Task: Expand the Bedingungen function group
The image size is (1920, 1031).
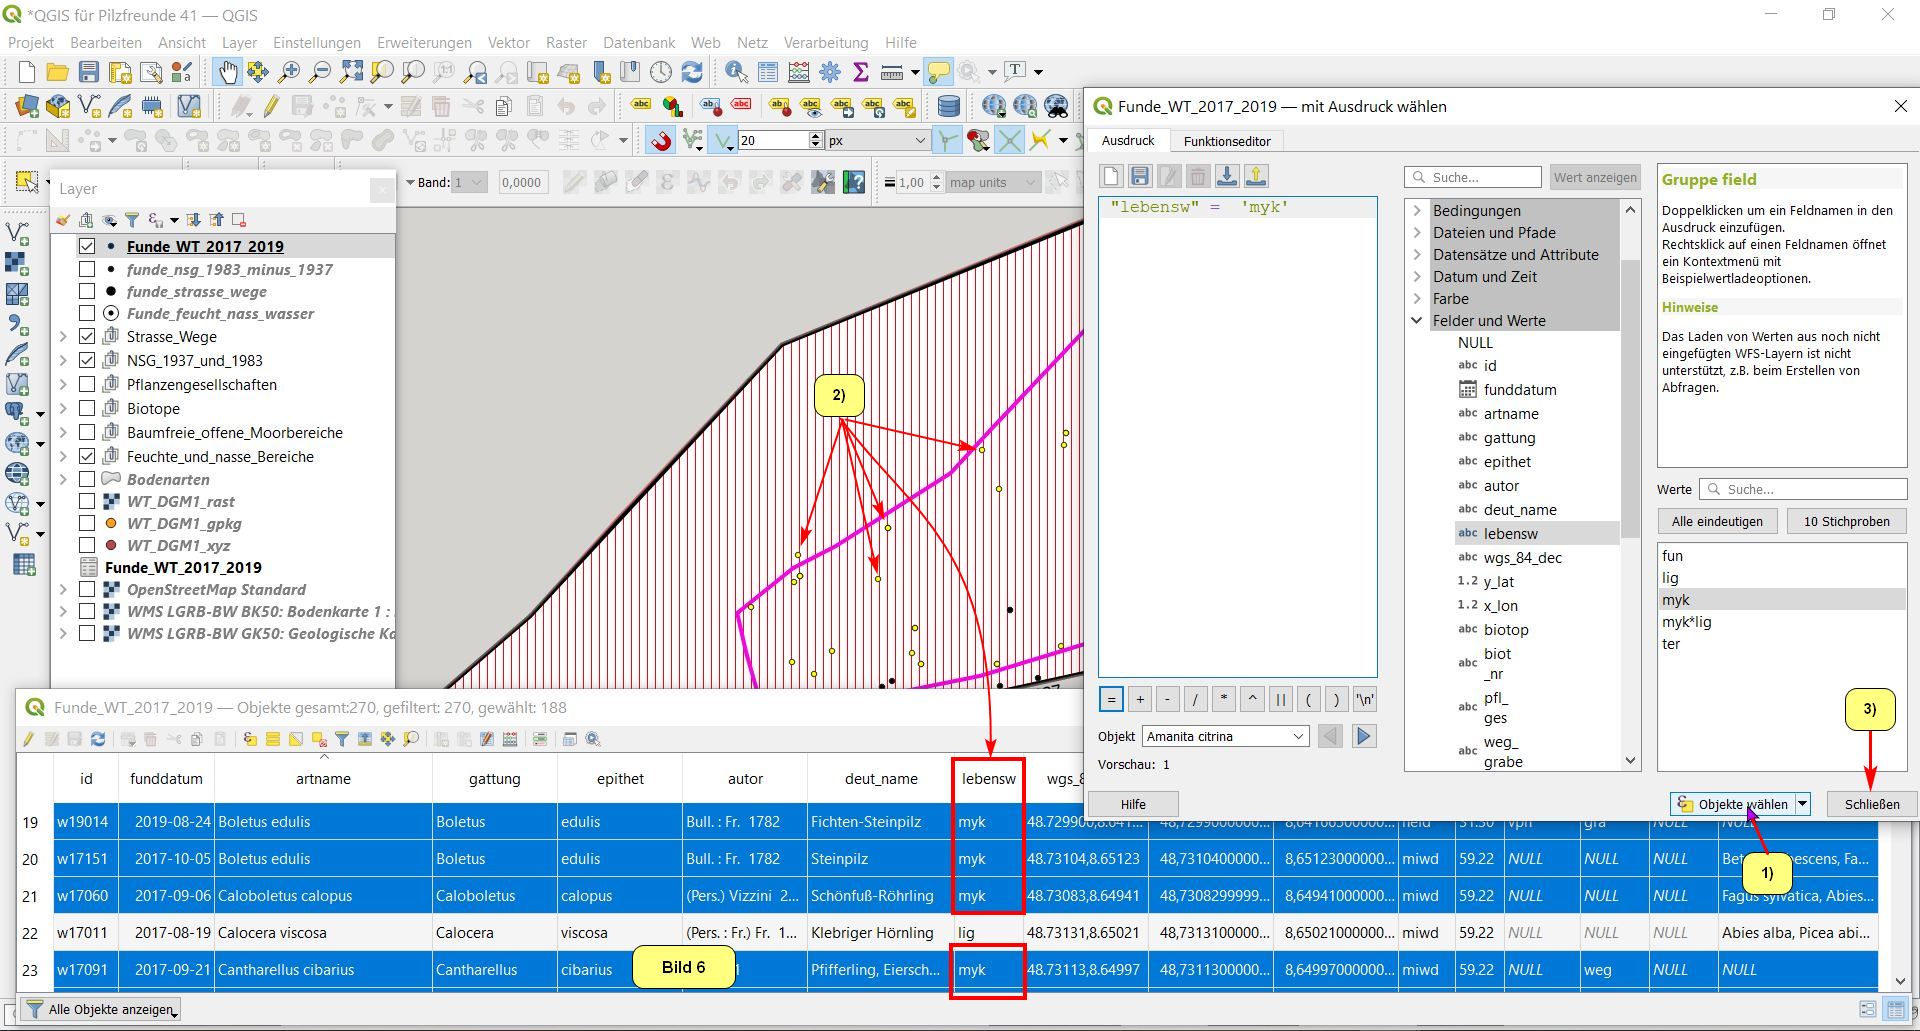Action: pos(1417,210)
